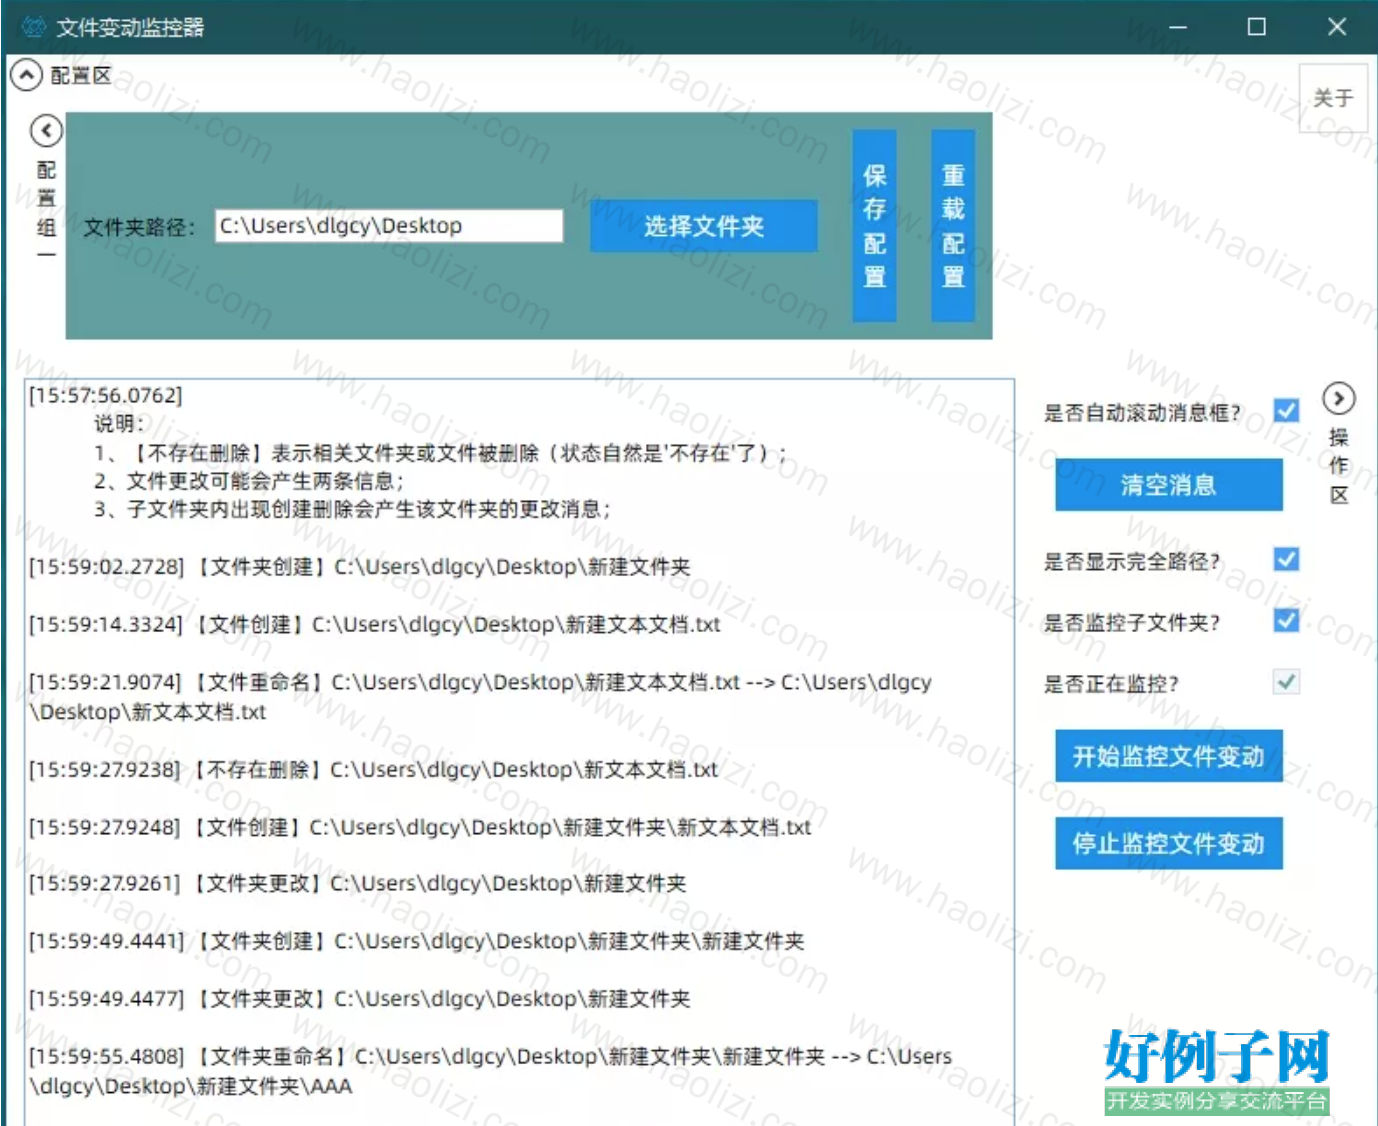Click the 15:59:27.9261 文件夹更改 log entry

(x=358, y=884)
